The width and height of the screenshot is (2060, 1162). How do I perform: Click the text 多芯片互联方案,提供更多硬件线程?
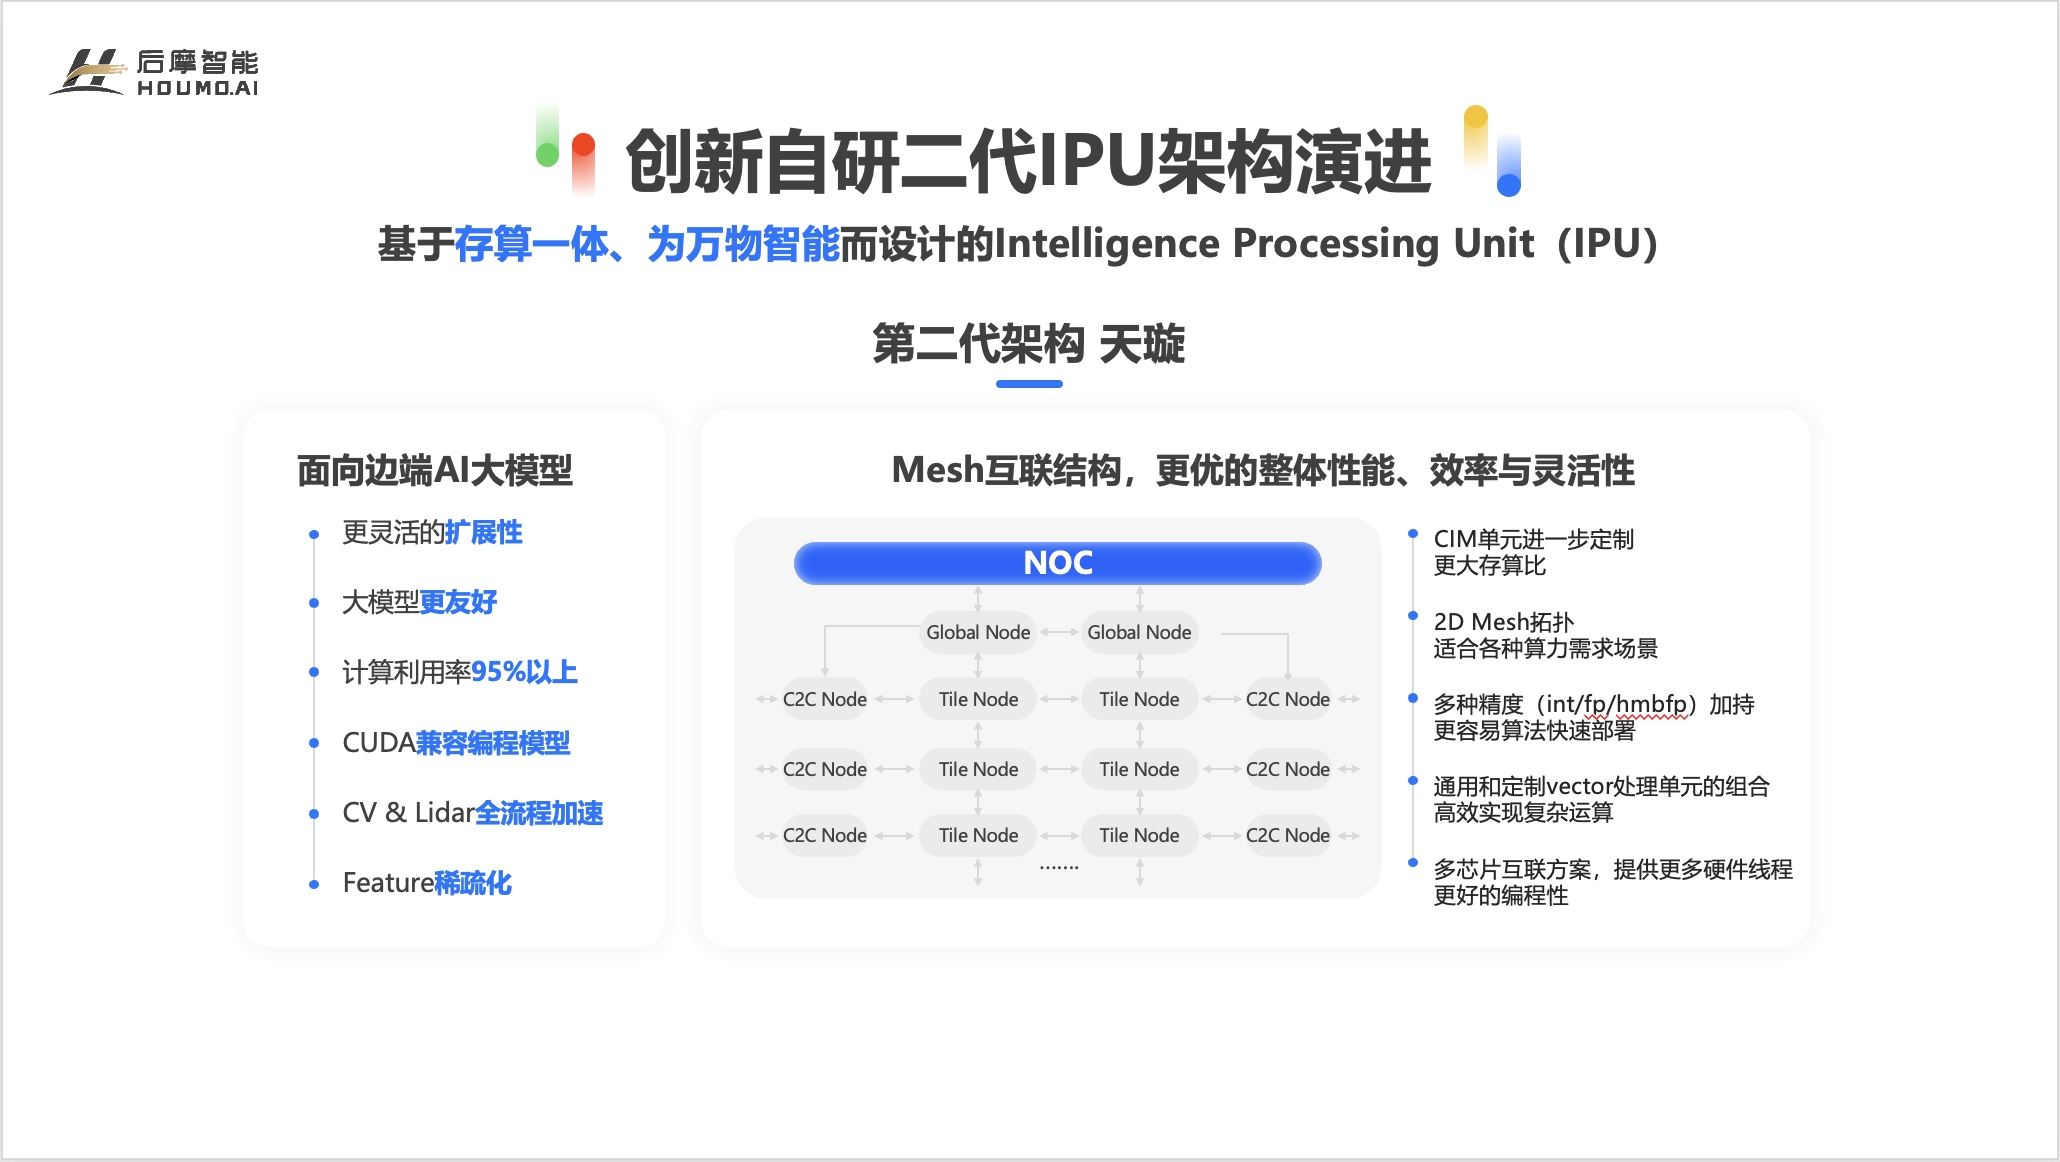pyautogui.click(x=1612, y=869)
